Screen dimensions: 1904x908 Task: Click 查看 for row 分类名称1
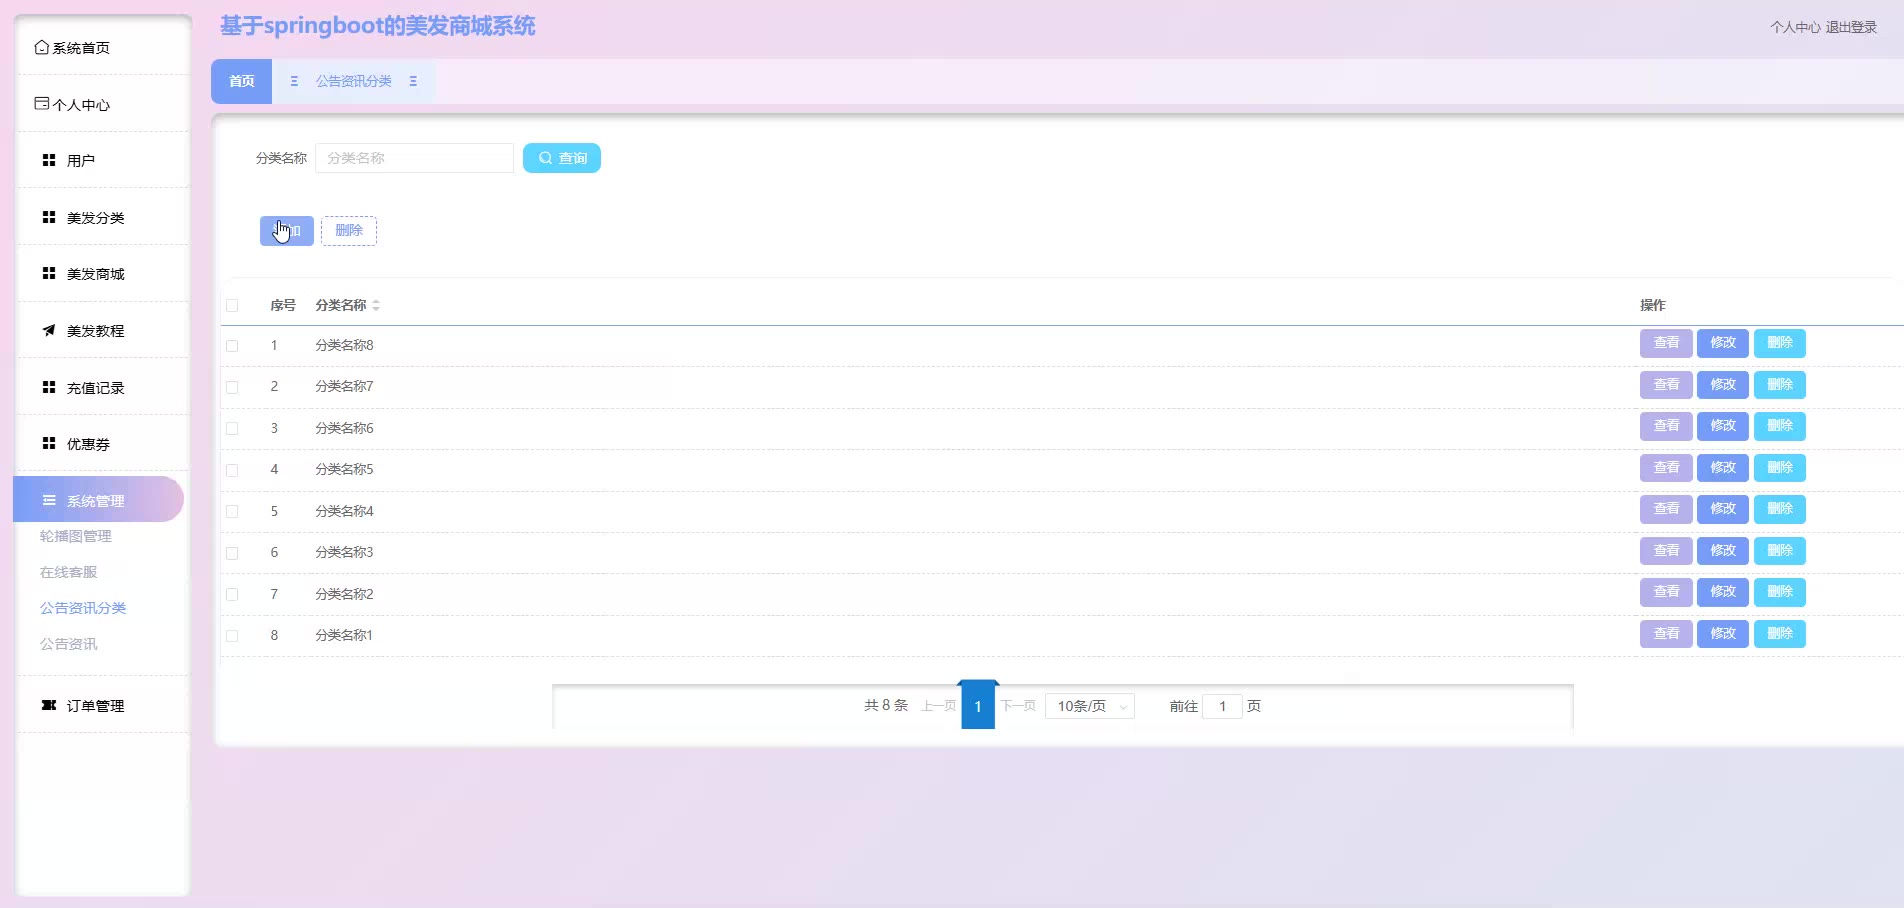click(1666, 634)
